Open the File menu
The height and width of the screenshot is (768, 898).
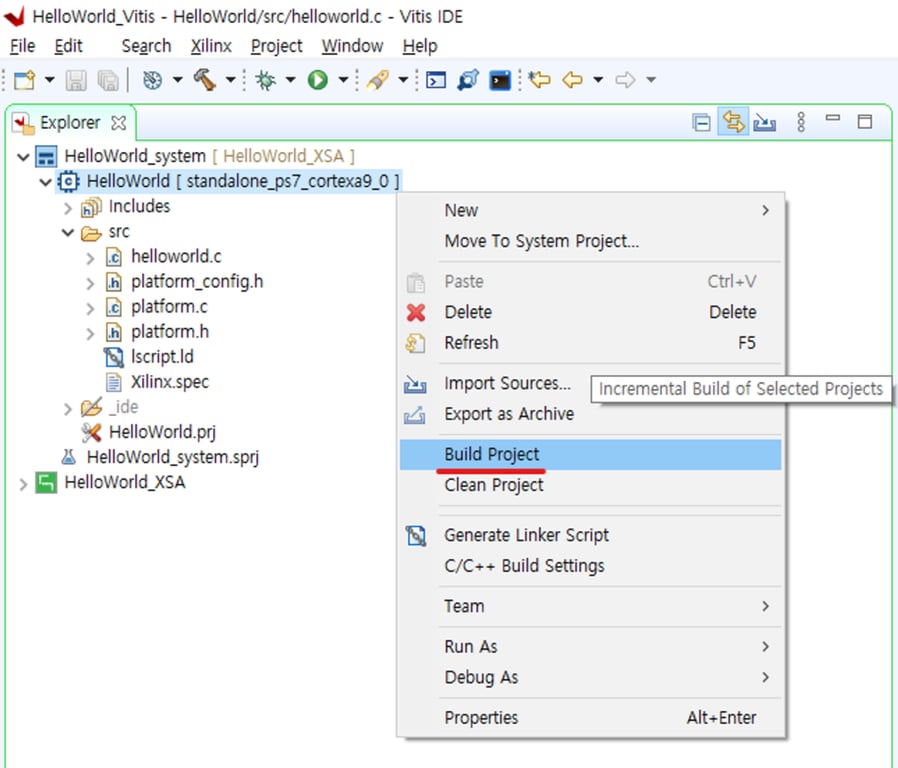23,46
